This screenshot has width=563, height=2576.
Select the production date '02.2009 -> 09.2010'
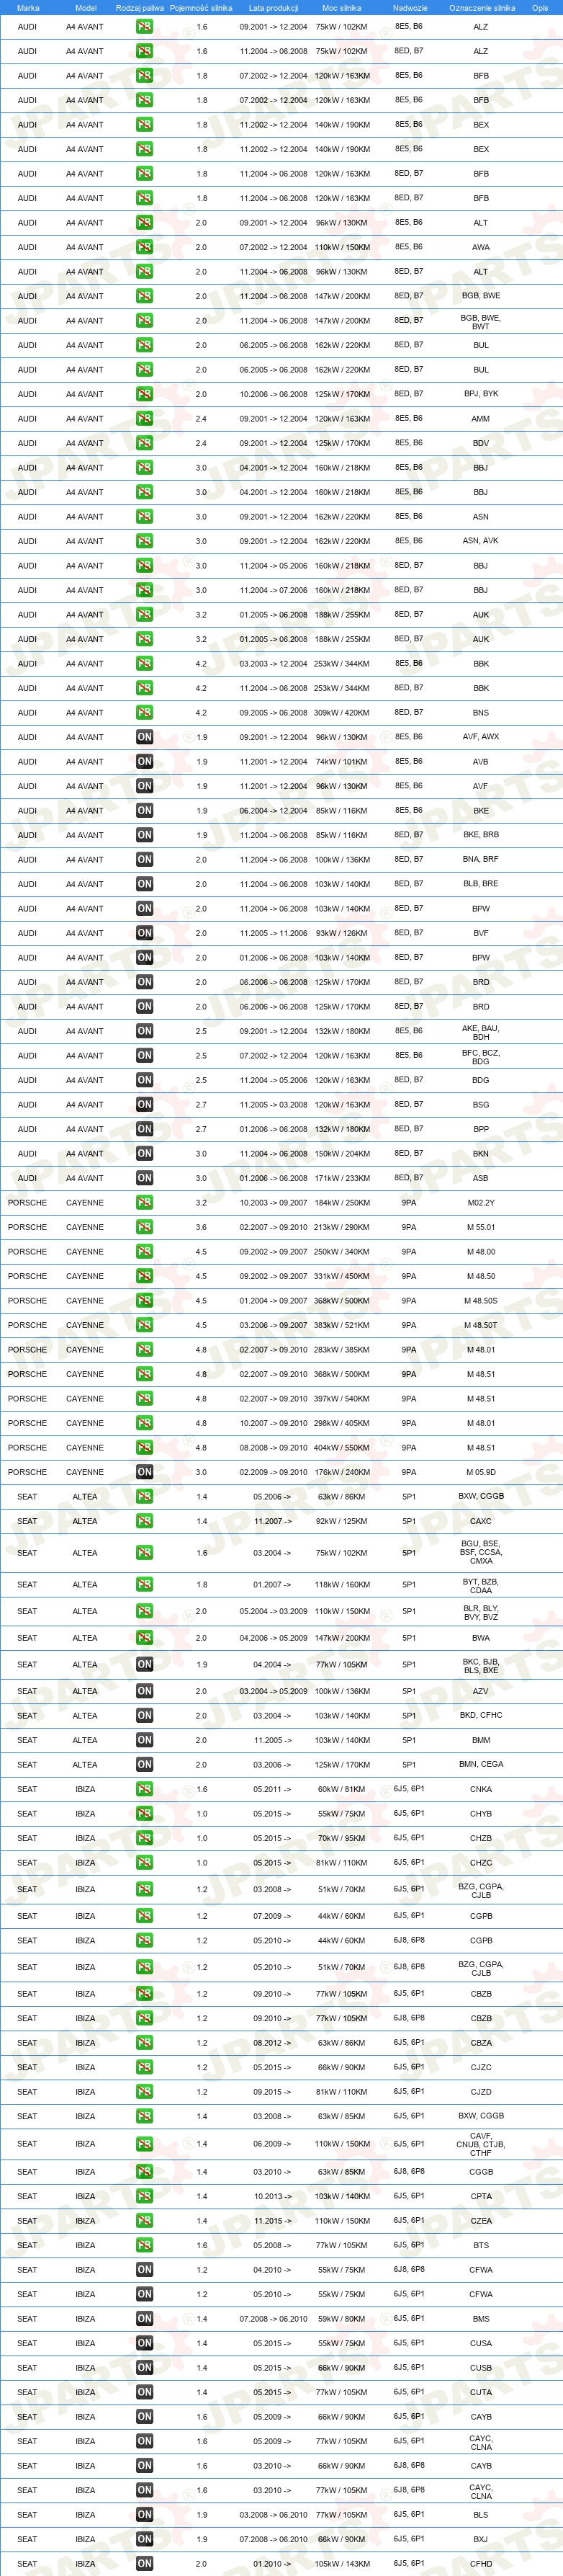273,1472
